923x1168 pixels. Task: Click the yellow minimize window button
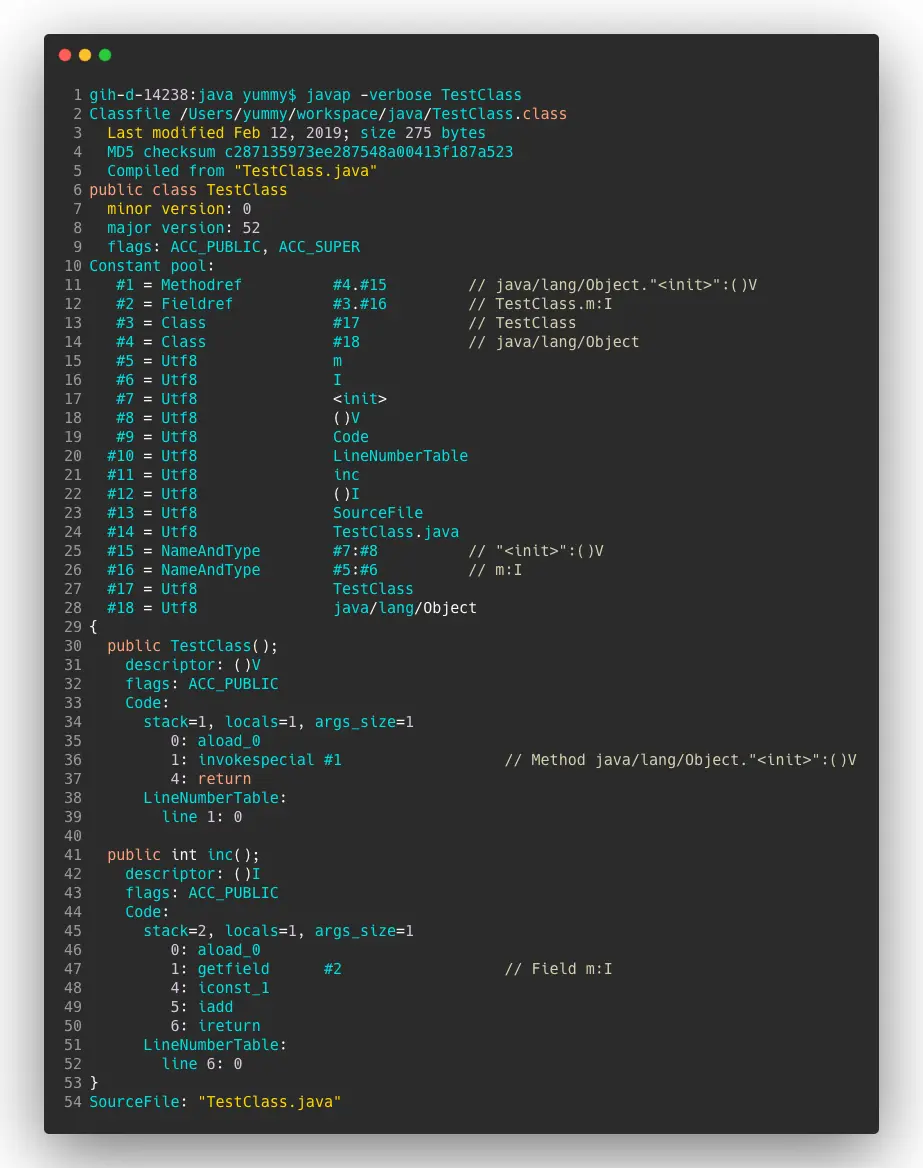85,55
